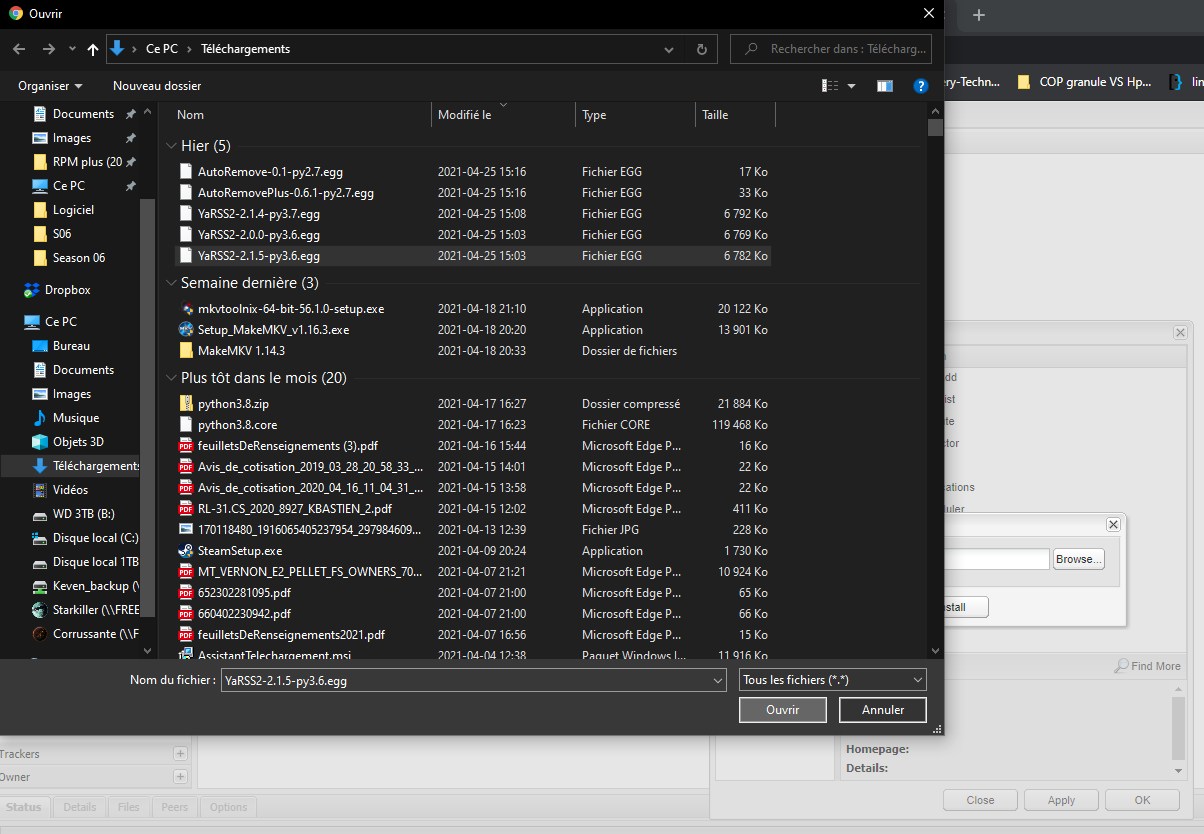Screen dimensions: 1204x834
Task: Click the Bureau desktop icon in the sidebar
Action: point(40,346)
